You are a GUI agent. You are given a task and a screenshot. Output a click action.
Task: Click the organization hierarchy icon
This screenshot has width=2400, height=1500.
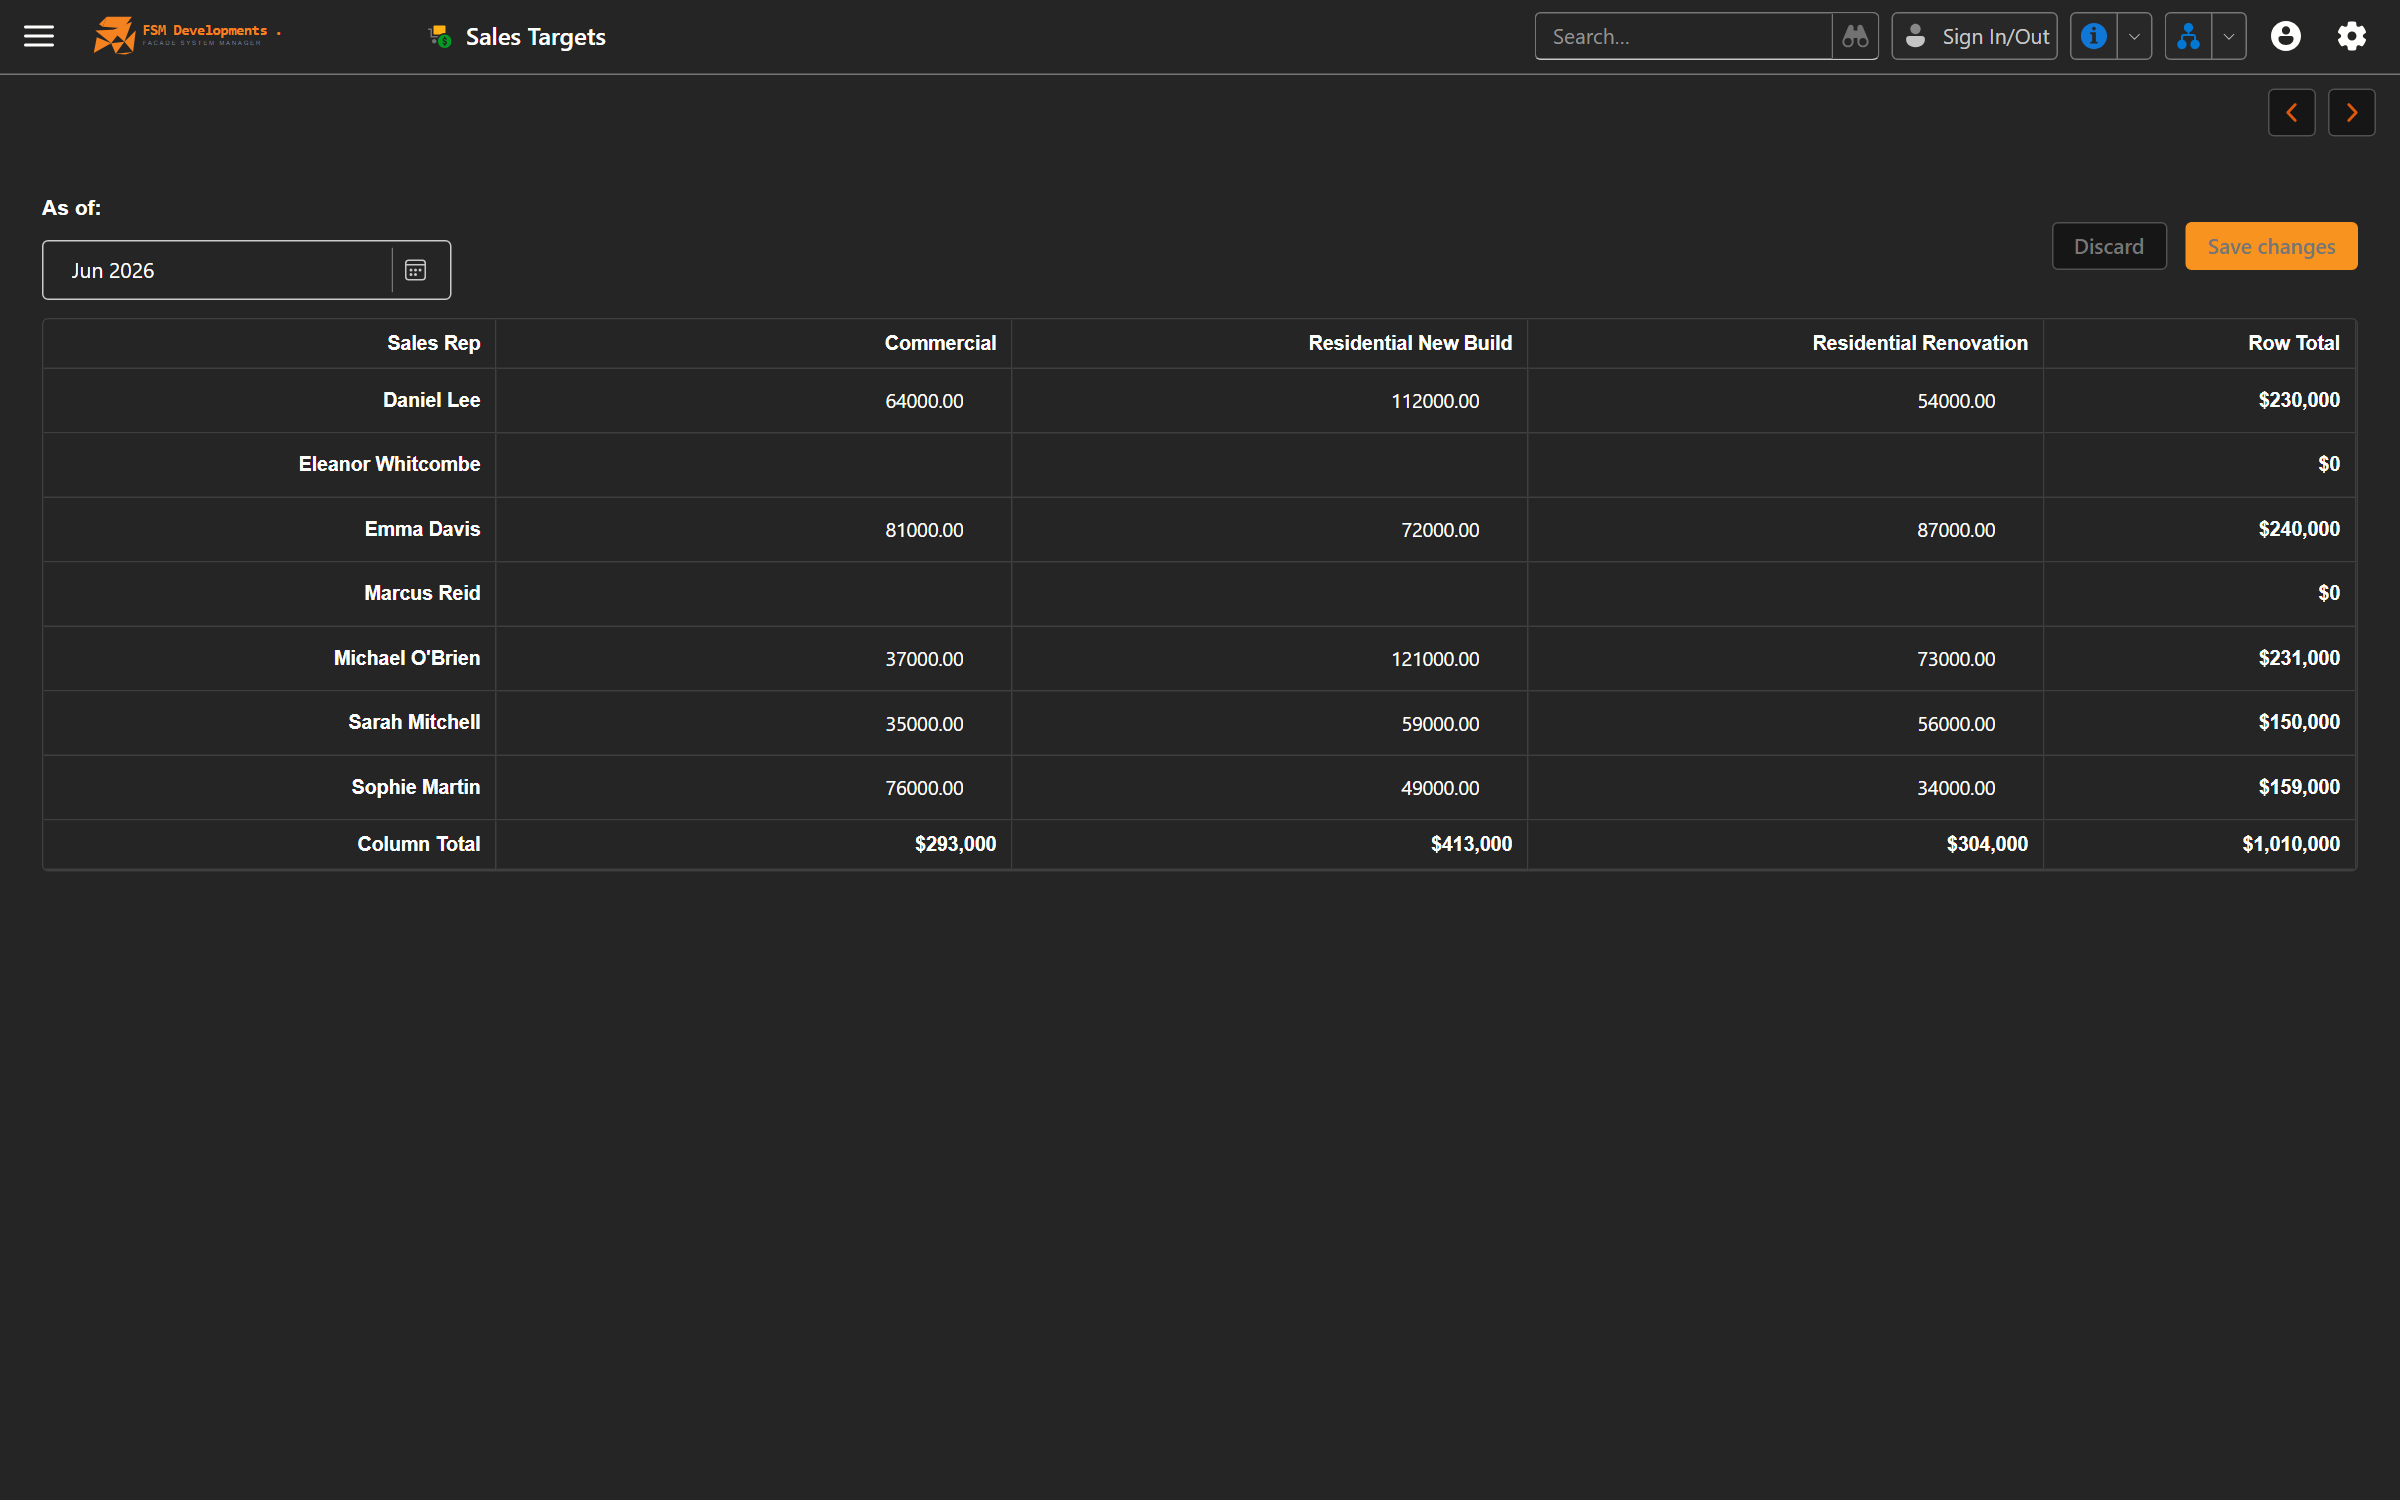[x=2189, y=37]
